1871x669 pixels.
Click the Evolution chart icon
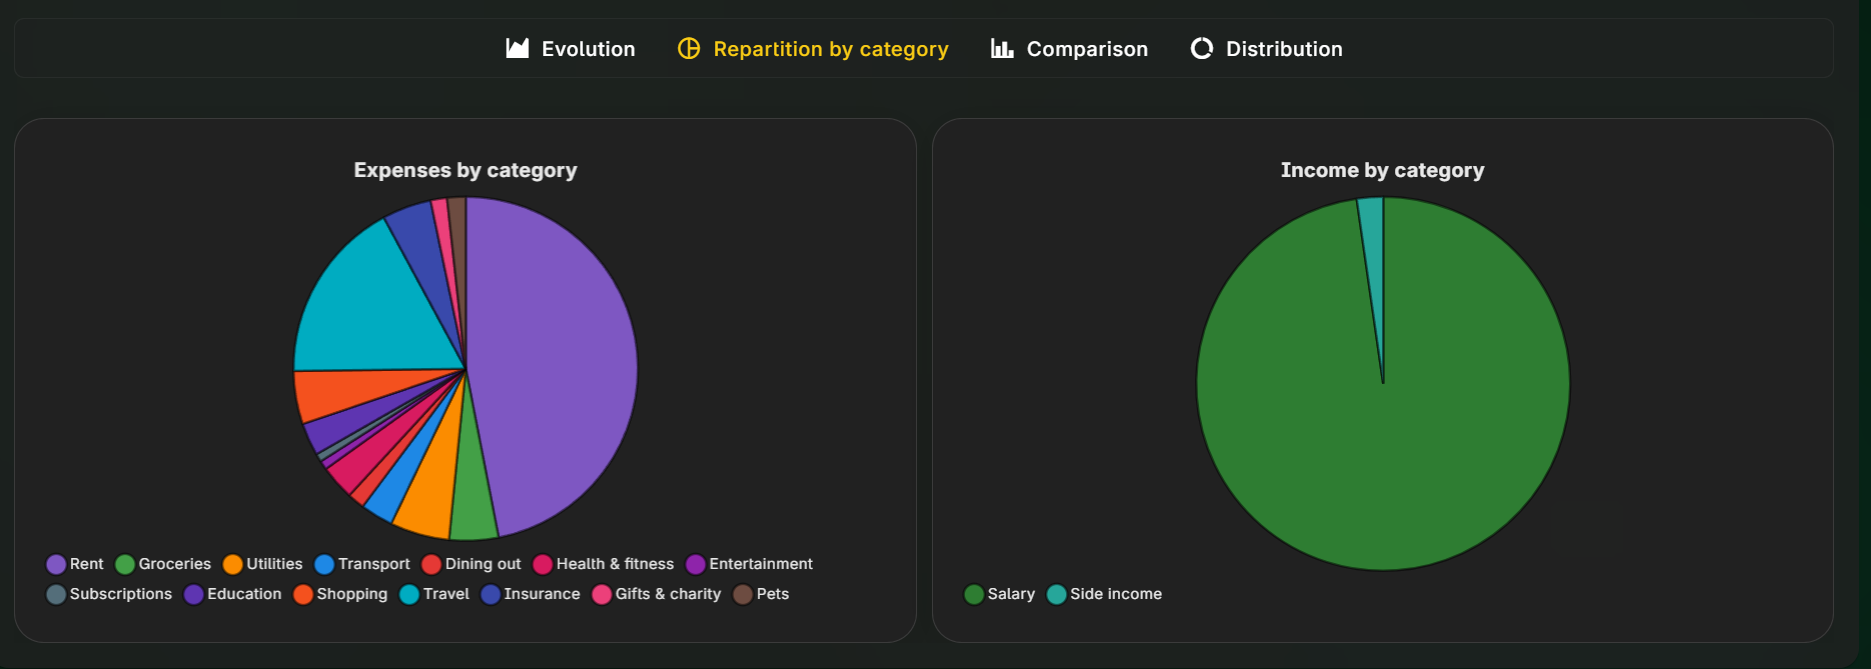pyautogui.click(x=516, y=47)
